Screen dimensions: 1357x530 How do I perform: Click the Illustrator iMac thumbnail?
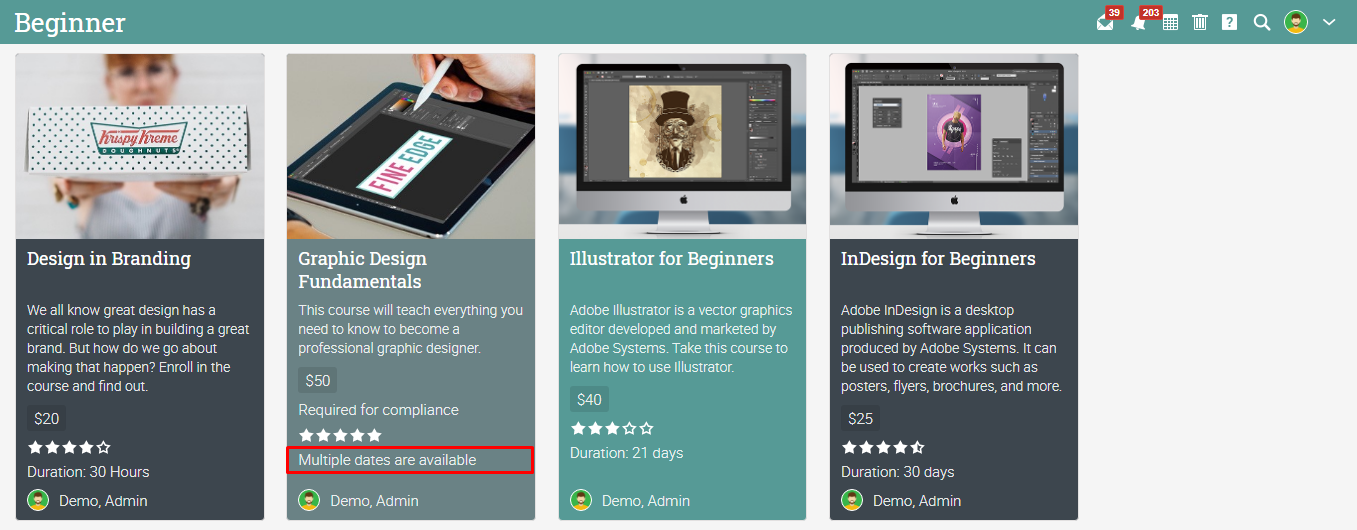(682, 146)
